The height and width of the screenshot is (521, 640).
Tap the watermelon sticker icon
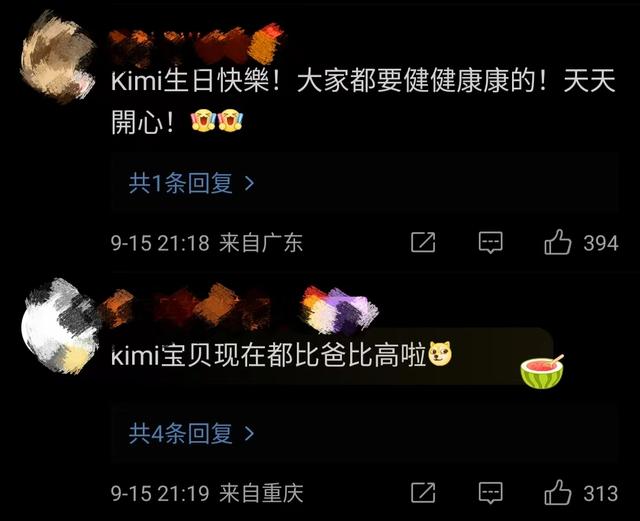542,371
